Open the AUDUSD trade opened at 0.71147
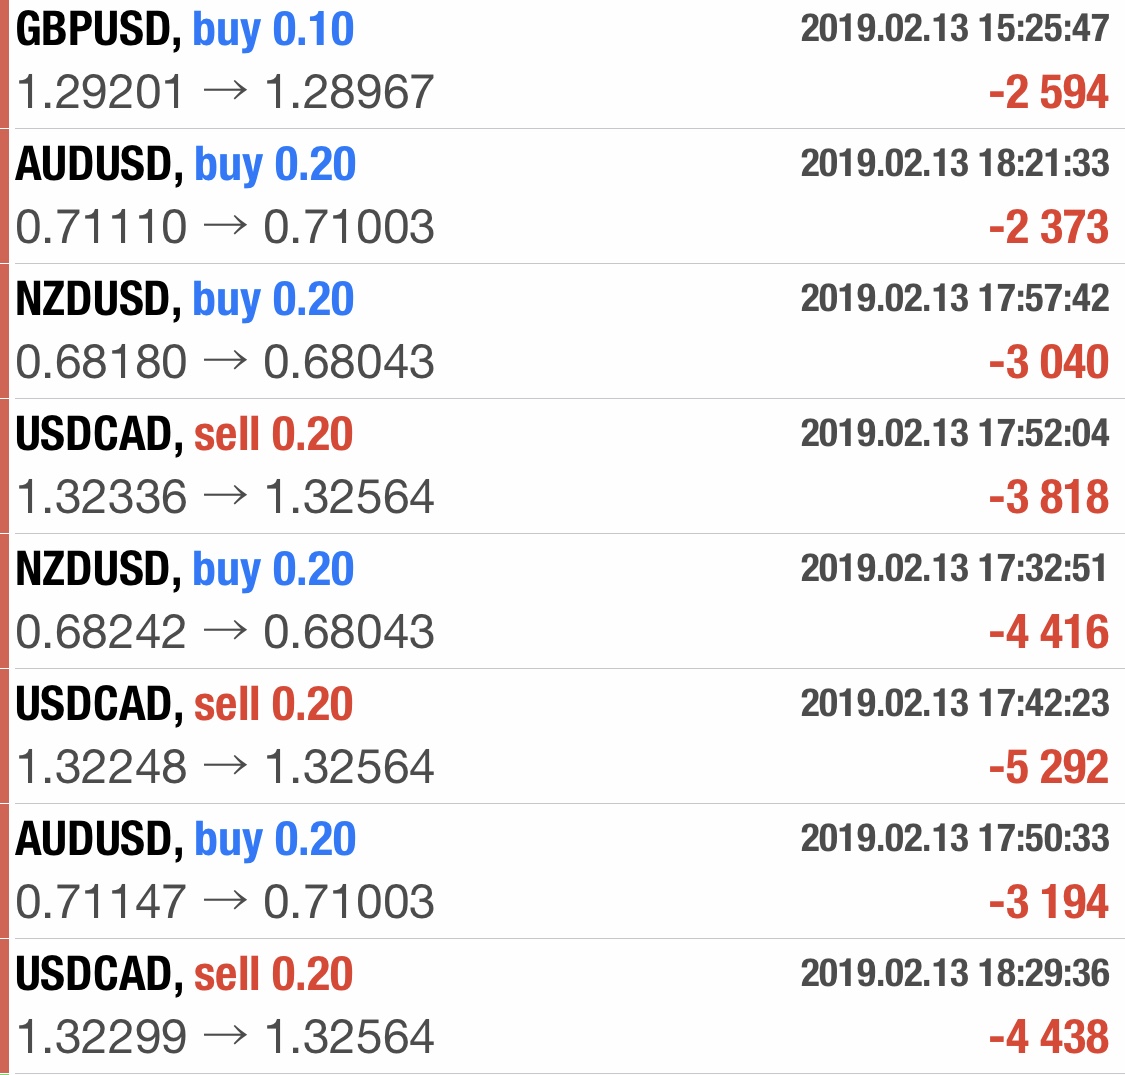 click(186, 841)
